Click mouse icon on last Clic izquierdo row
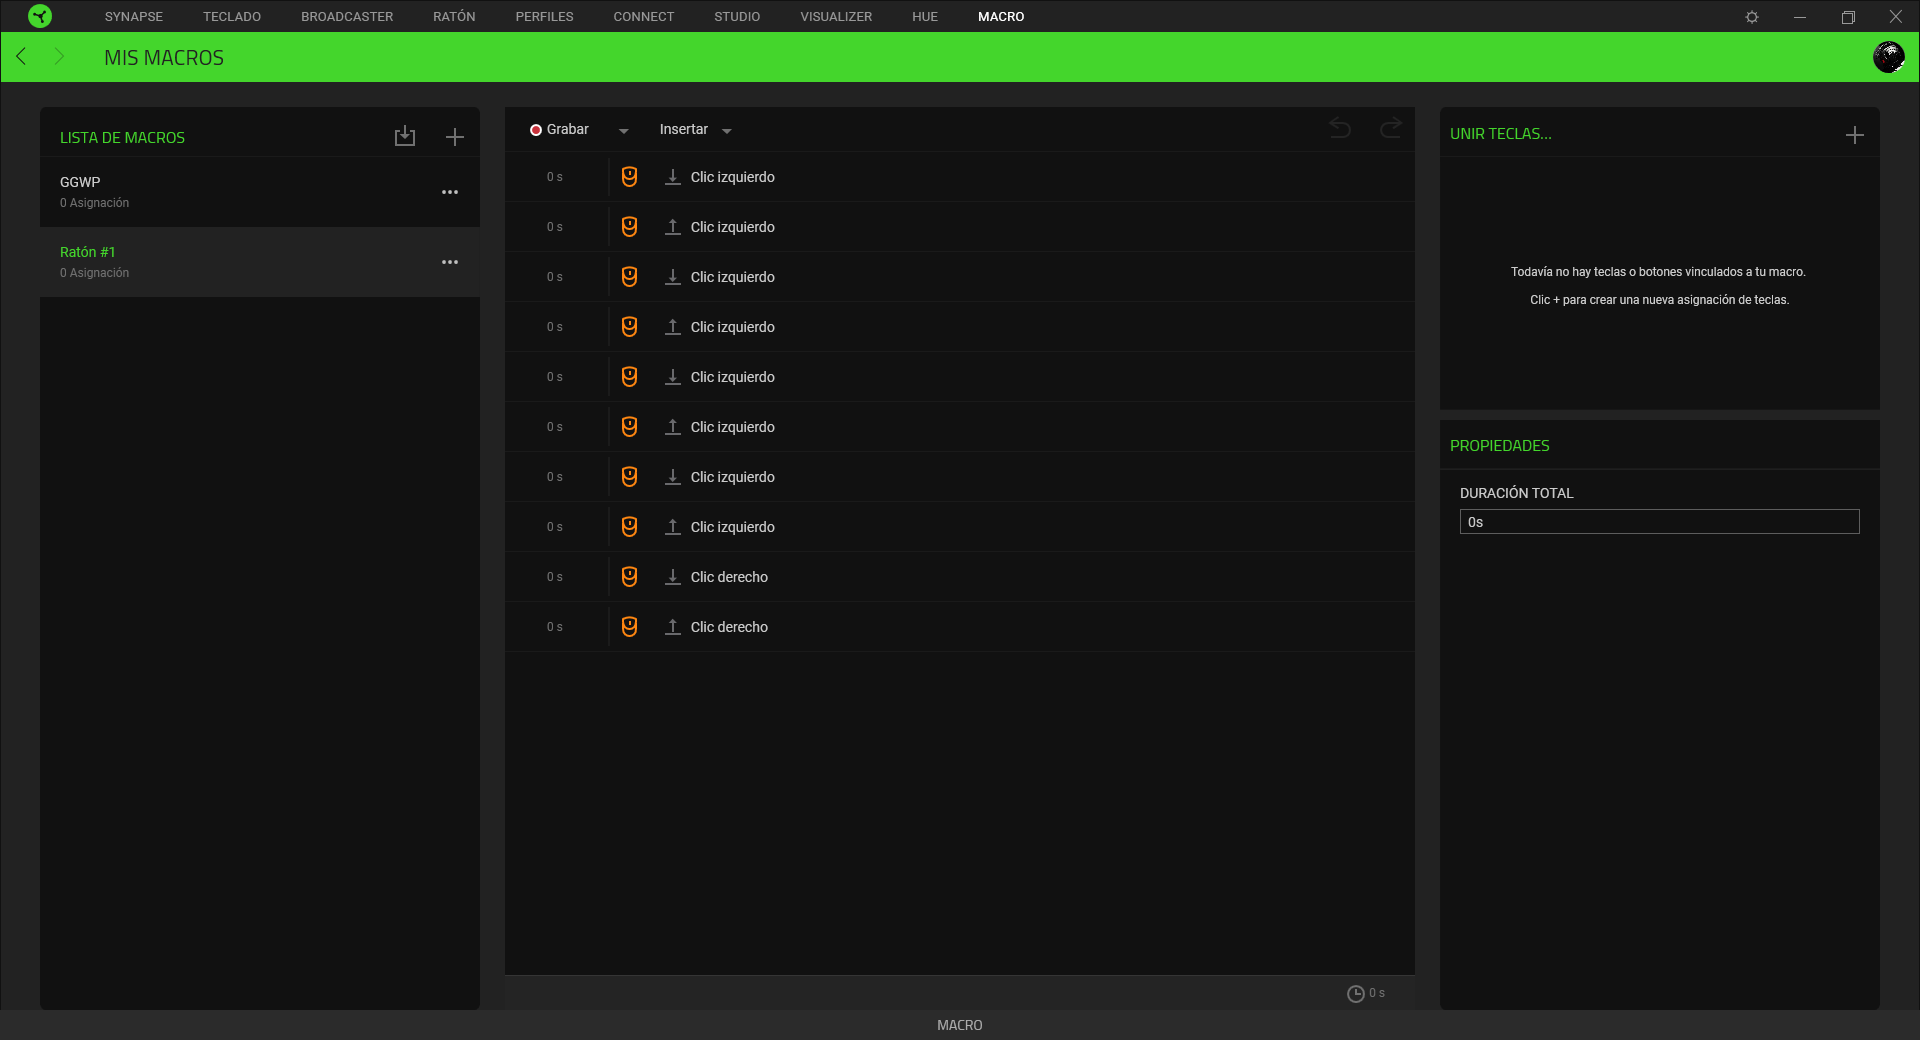 (629, 527)
